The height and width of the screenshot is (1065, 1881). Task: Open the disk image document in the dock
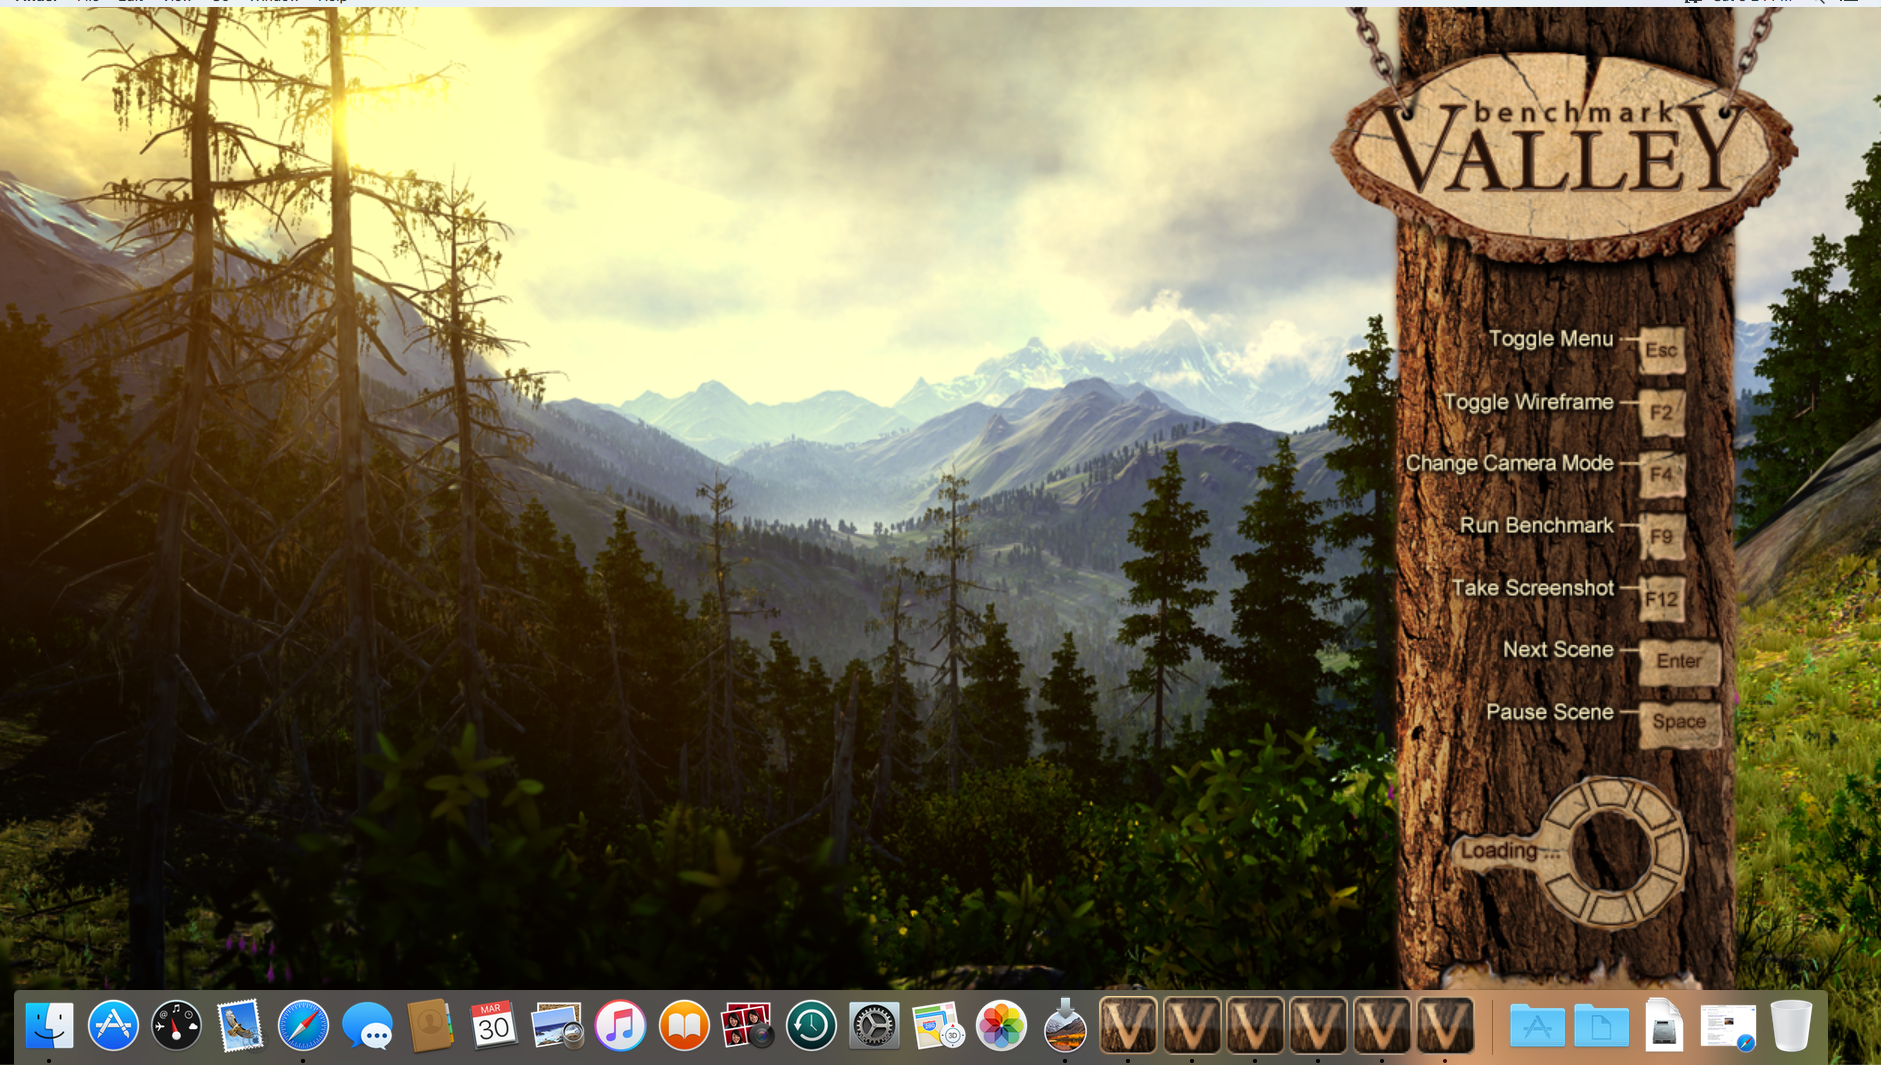click(1664, 1025)
